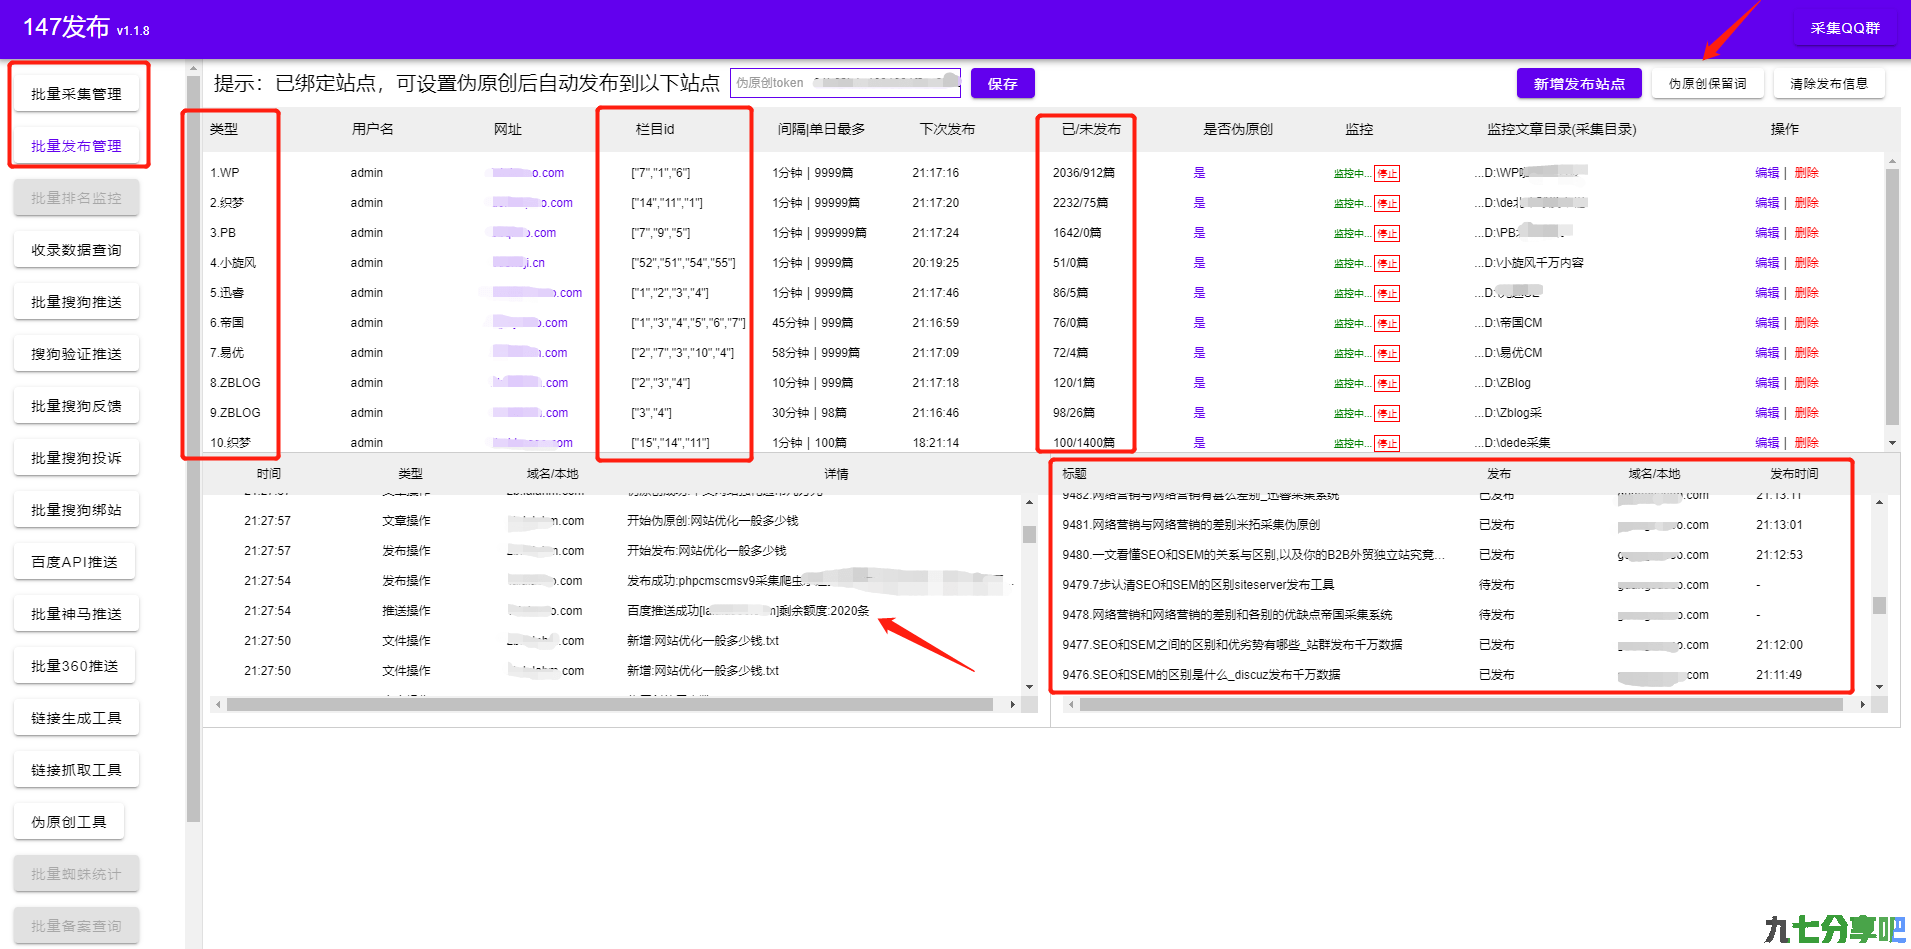Open 搜狗验证推送 menu item
1911x949 pixels.
pyautogui.click(x=76, y=354)
